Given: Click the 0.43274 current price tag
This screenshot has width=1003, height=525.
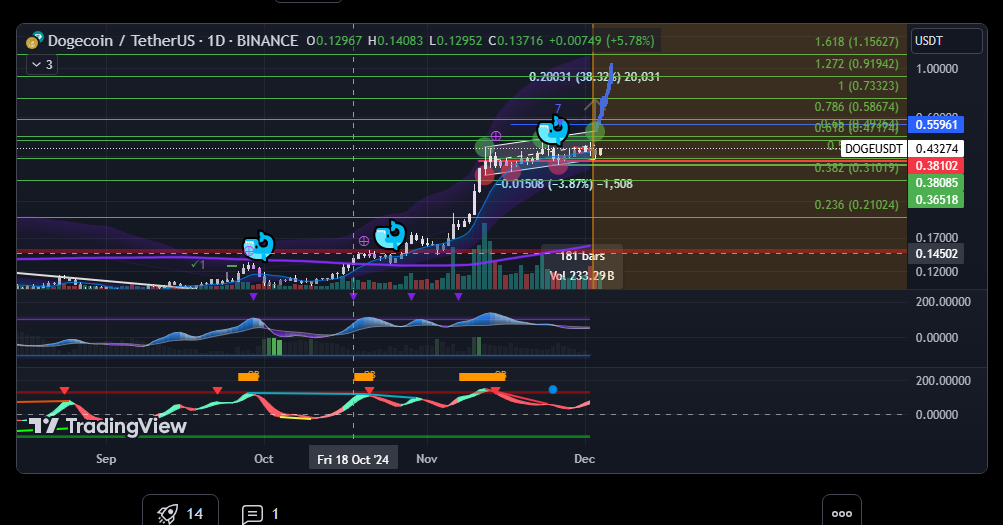Looking at the screenshot, I should 936,149.
